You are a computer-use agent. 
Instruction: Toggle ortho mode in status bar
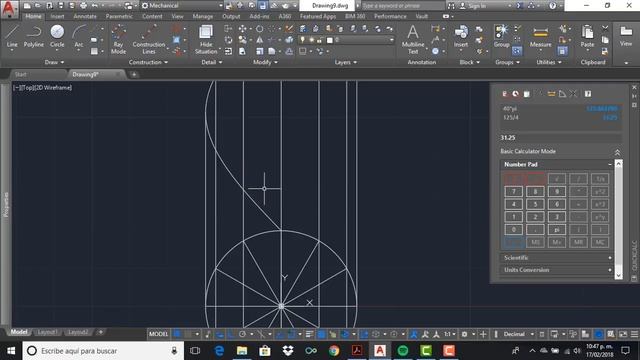click(231, 334)
